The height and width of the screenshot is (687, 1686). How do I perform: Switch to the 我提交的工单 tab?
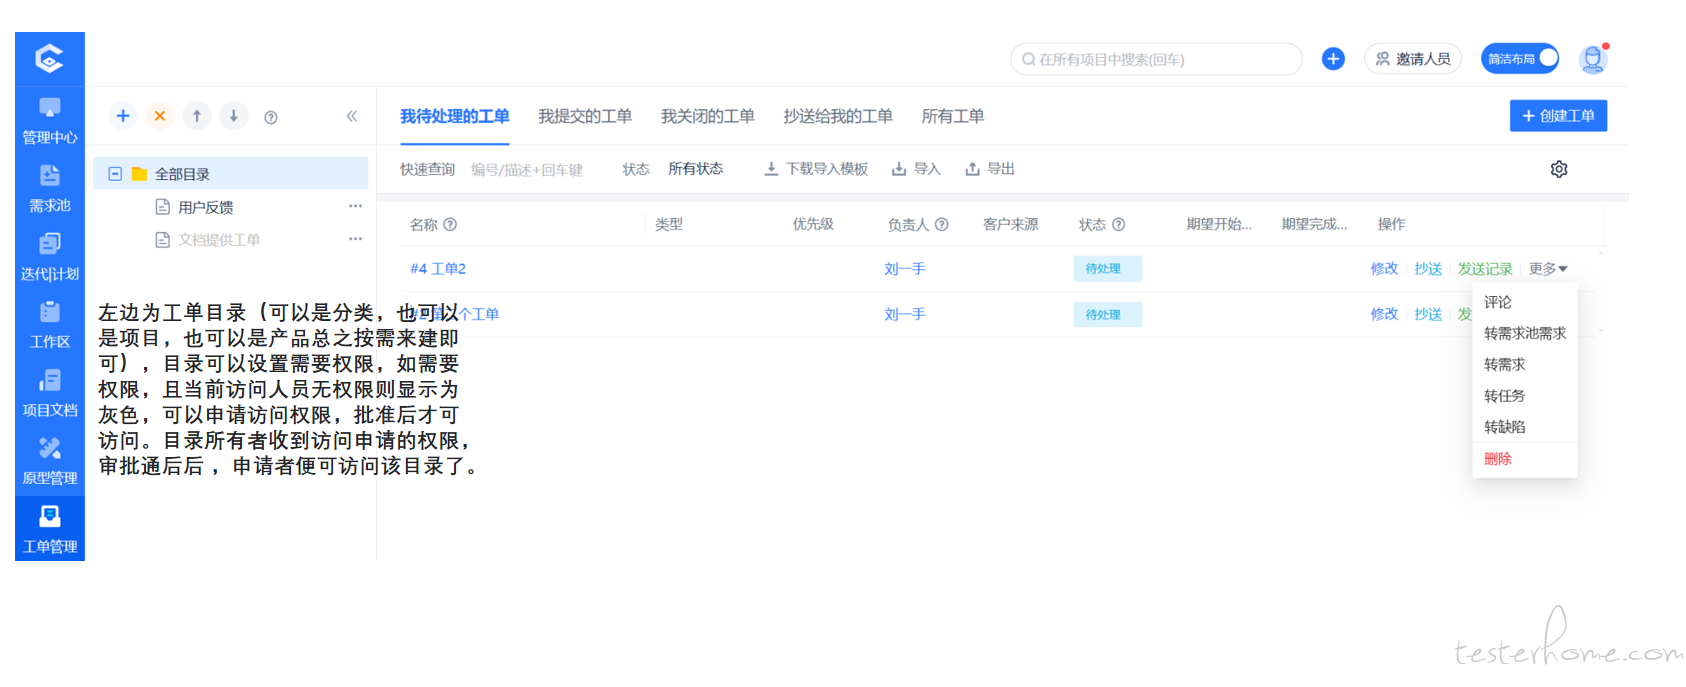tap(584, 116)
